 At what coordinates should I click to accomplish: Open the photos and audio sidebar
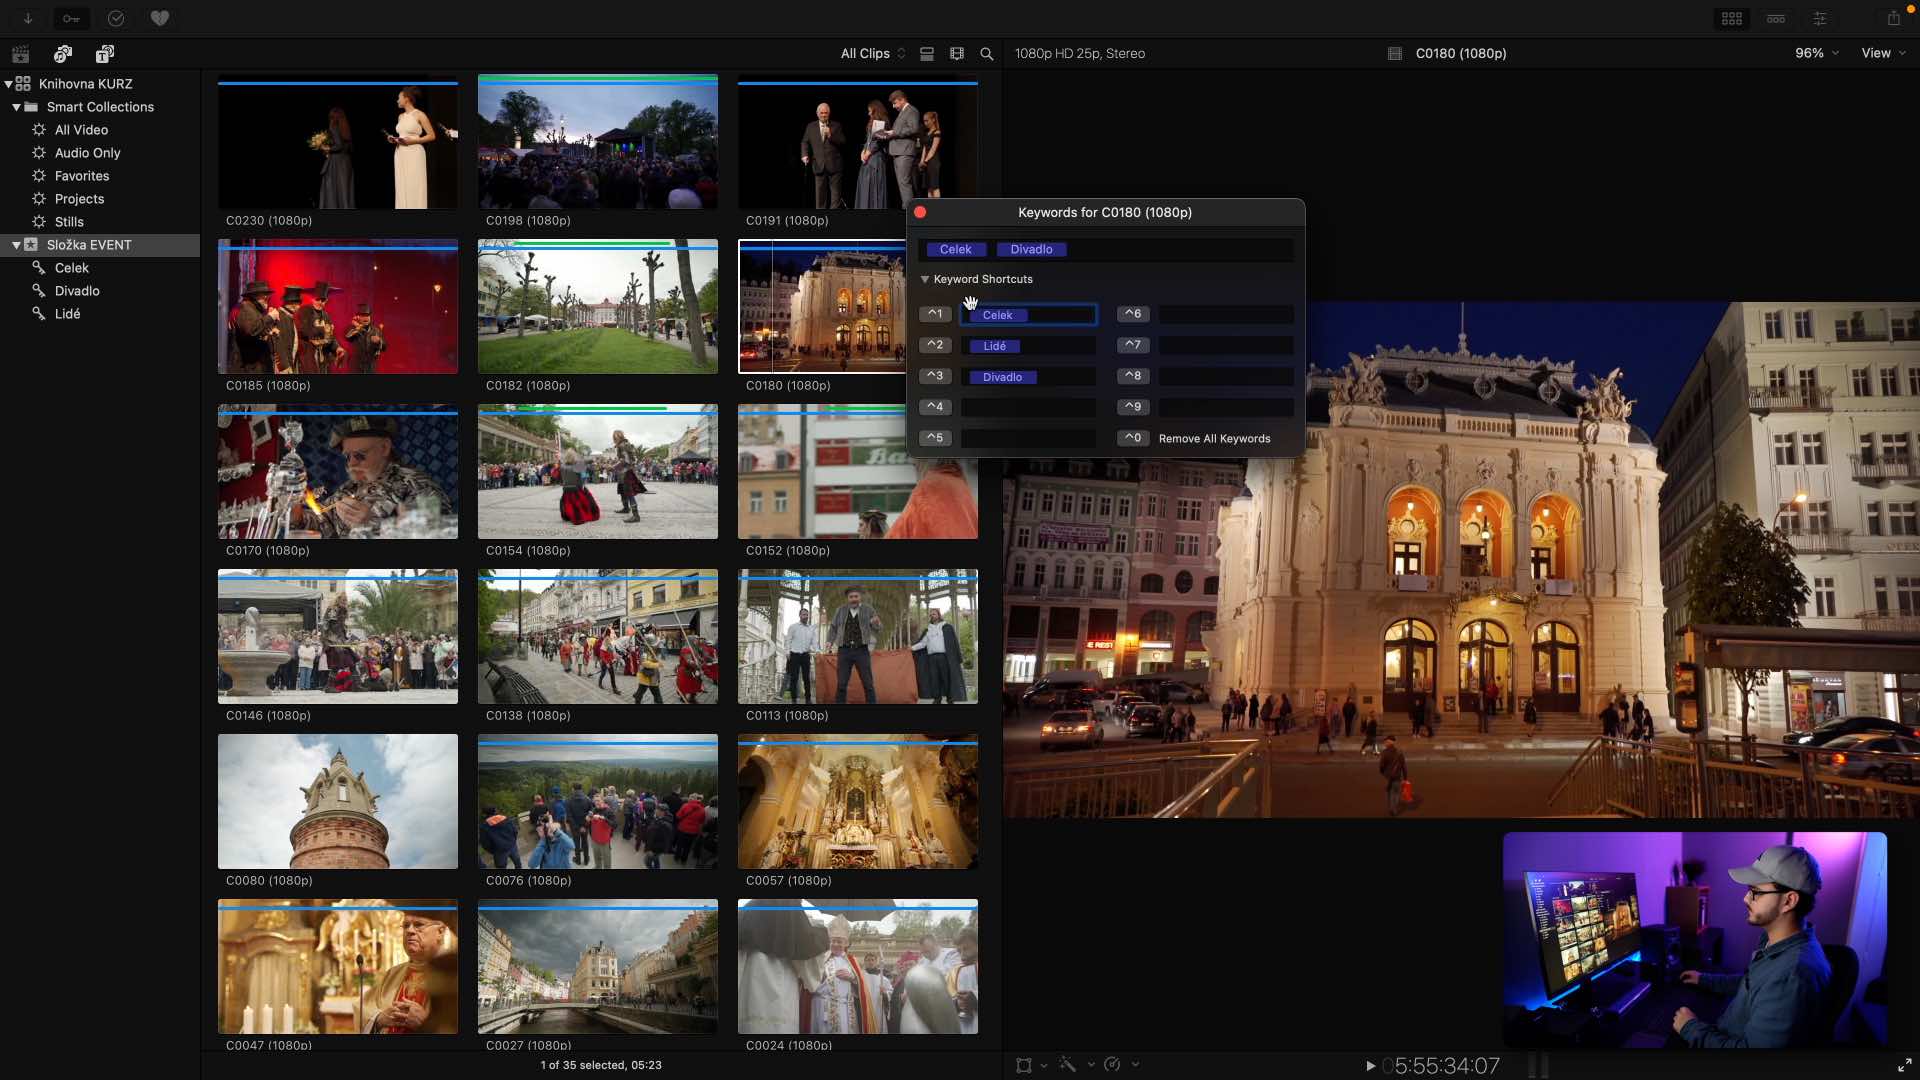(x=63, y=54)
